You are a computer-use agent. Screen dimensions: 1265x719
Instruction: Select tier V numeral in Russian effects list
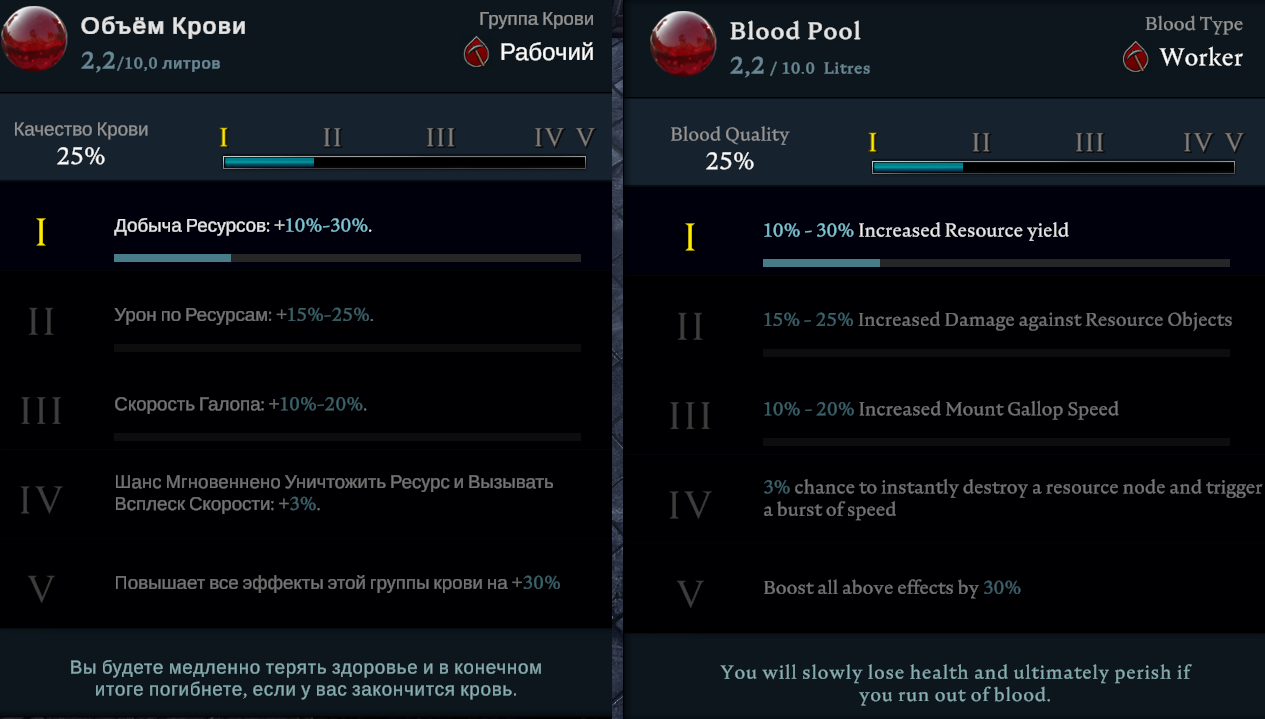(x=41, y=588)
